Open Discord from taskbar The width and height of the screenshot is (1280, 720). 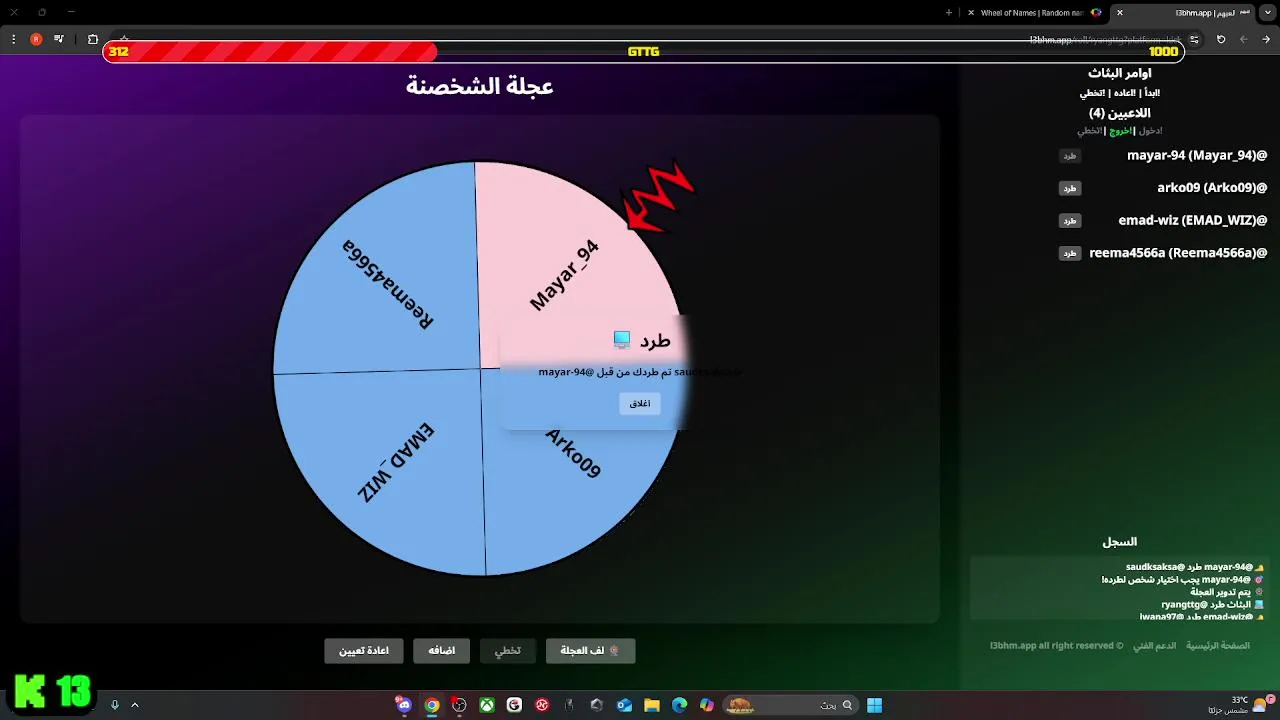pyautogui.click(x=403, y=705)
